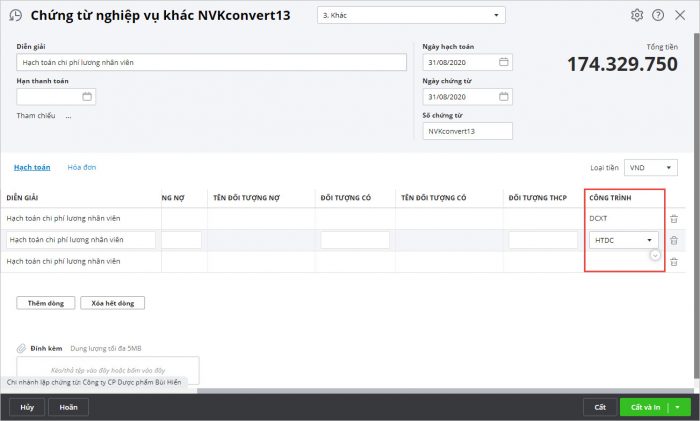Expand the voucher type dropdown 3. Khác
This screenshot has width=700, height=421.
[496, 15]
